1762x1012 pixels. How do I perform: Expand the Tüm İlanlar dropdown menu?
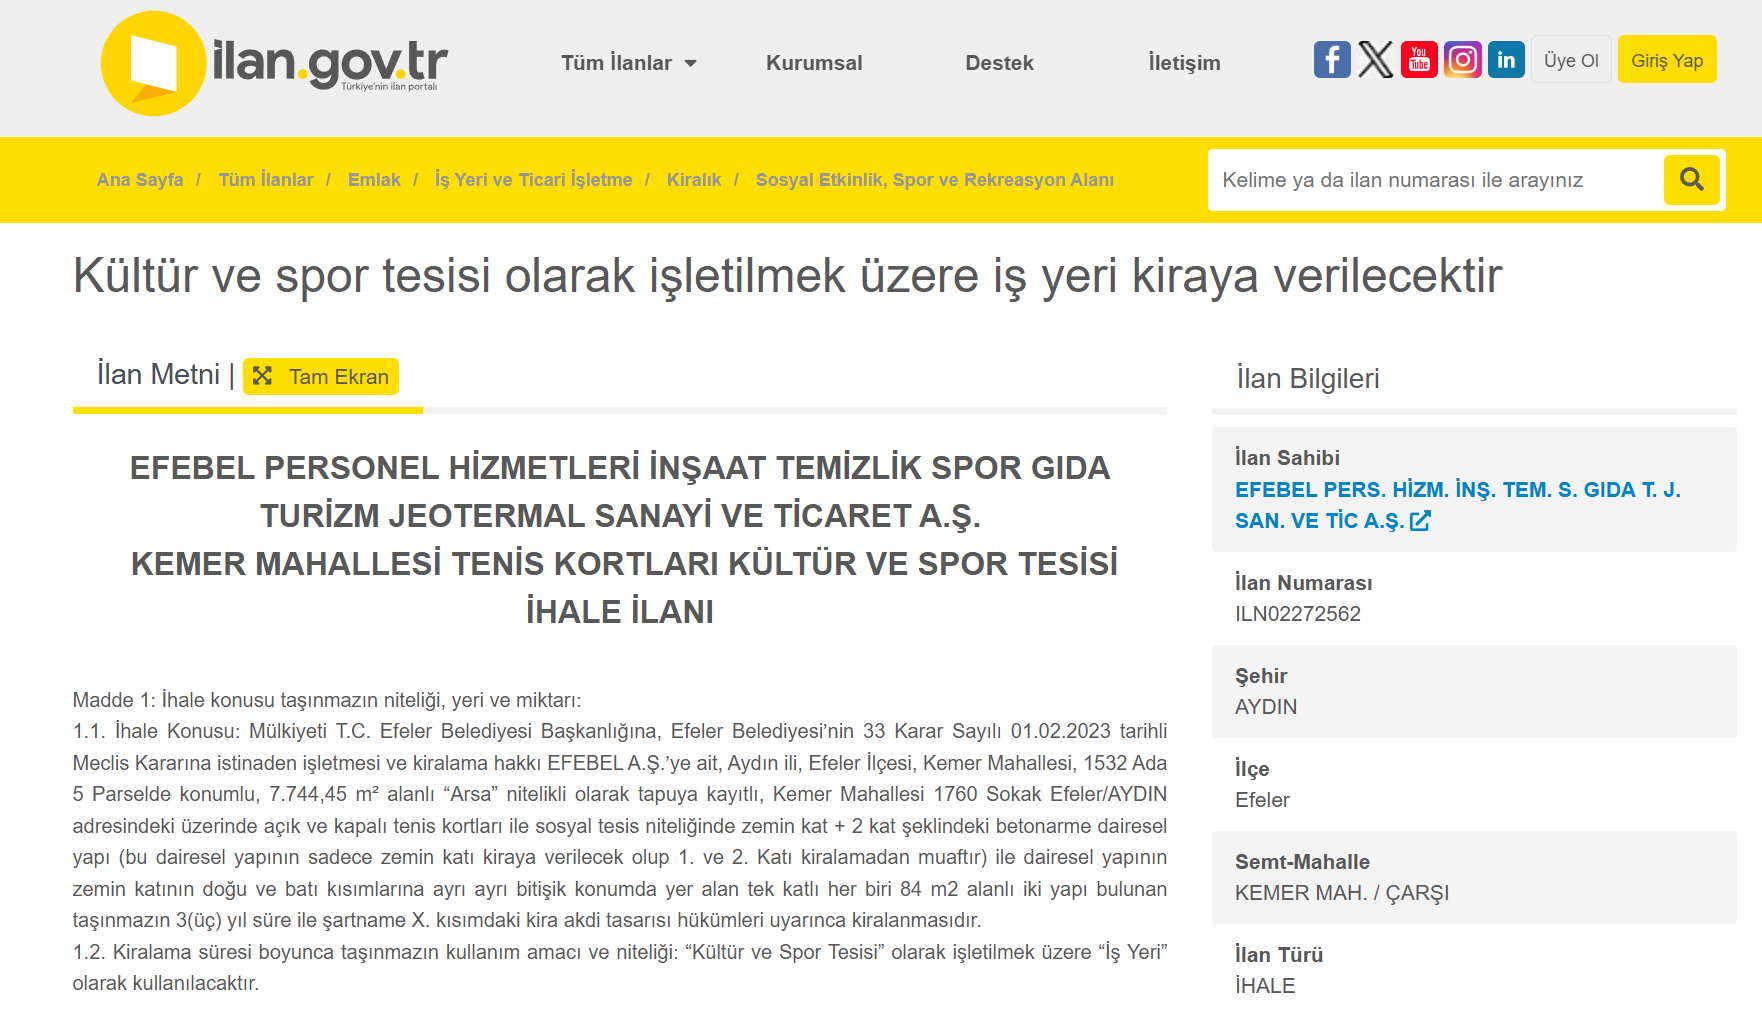click(x=629, y=63)
